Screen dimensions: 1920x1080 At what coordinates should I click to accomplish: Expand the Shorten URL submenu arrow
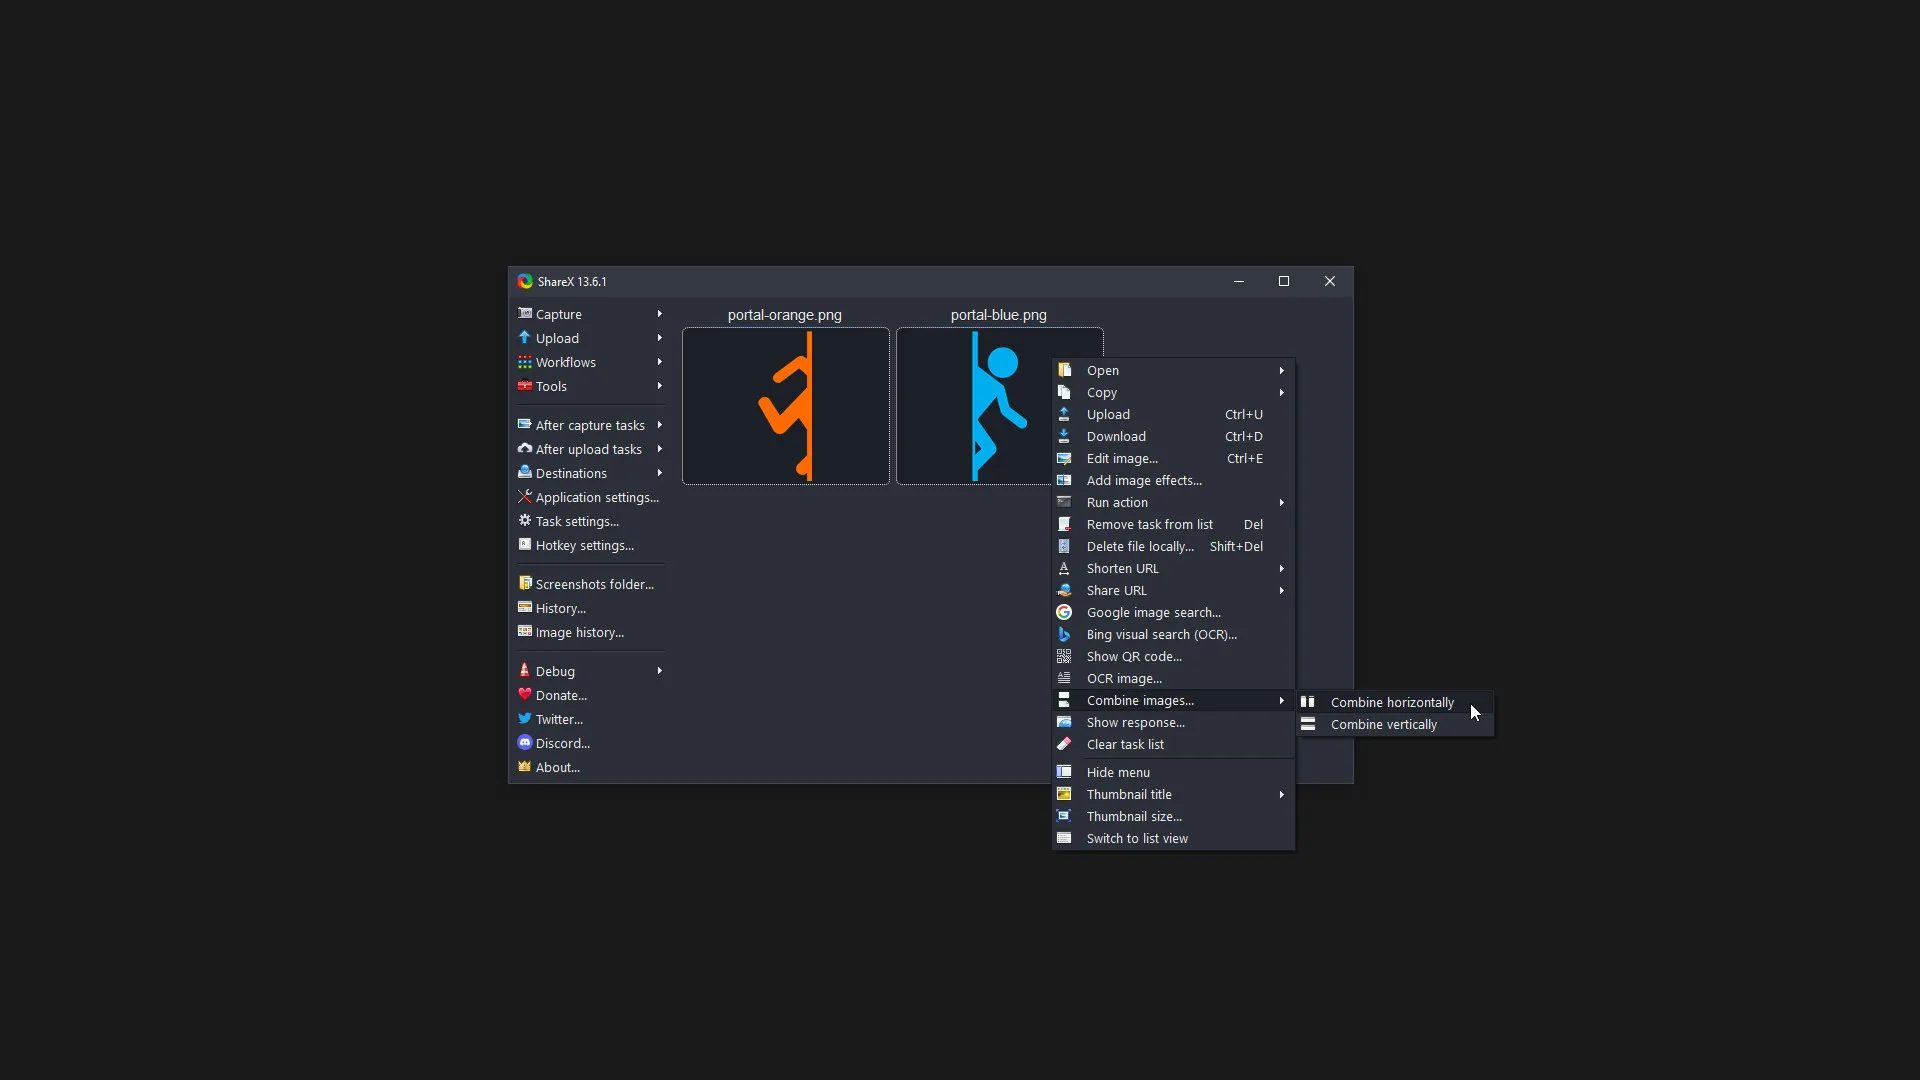tap(1281, 568)
